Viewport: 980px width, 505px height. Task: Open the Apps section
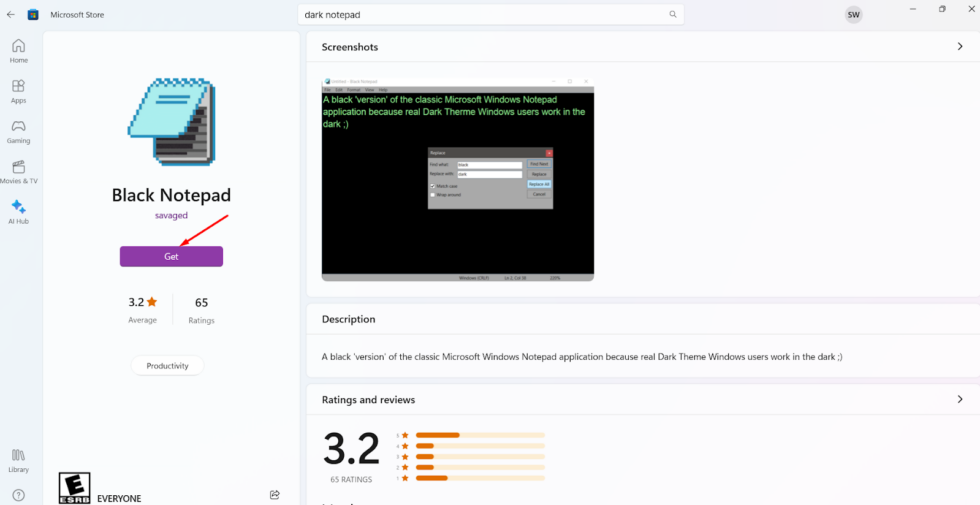point(19,91)
